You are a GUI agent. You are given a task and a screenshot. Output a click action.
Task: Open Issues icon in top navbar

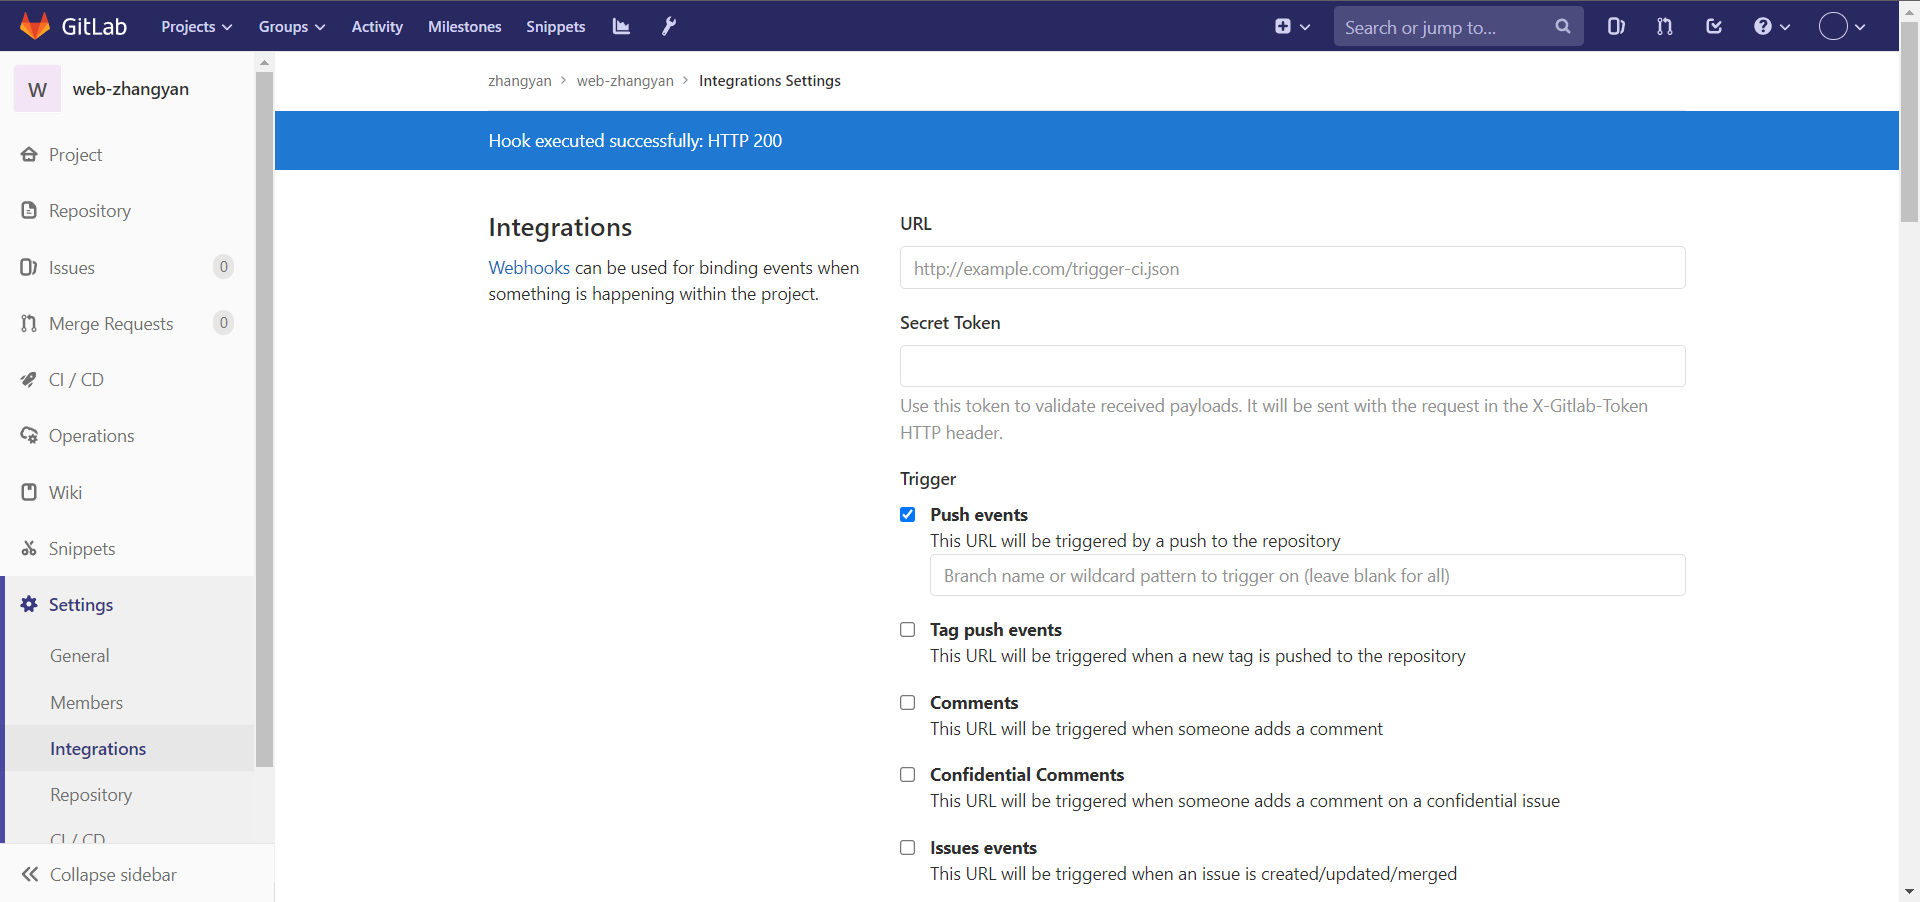pyautogui.click(x=1616, y=27)
